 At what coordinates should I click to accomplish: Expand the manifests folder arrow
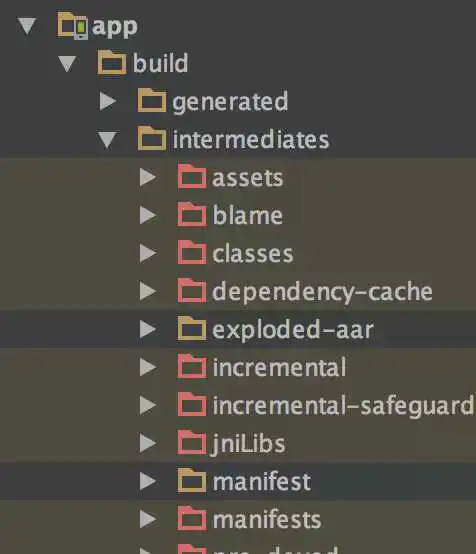(148, 519)
